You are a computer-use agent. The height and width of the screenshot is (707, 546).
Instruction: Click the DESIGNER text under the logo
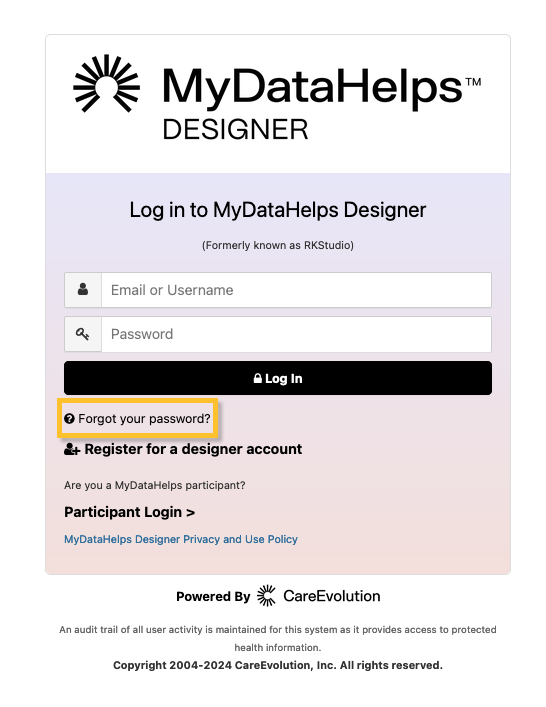tap(235, 129)
